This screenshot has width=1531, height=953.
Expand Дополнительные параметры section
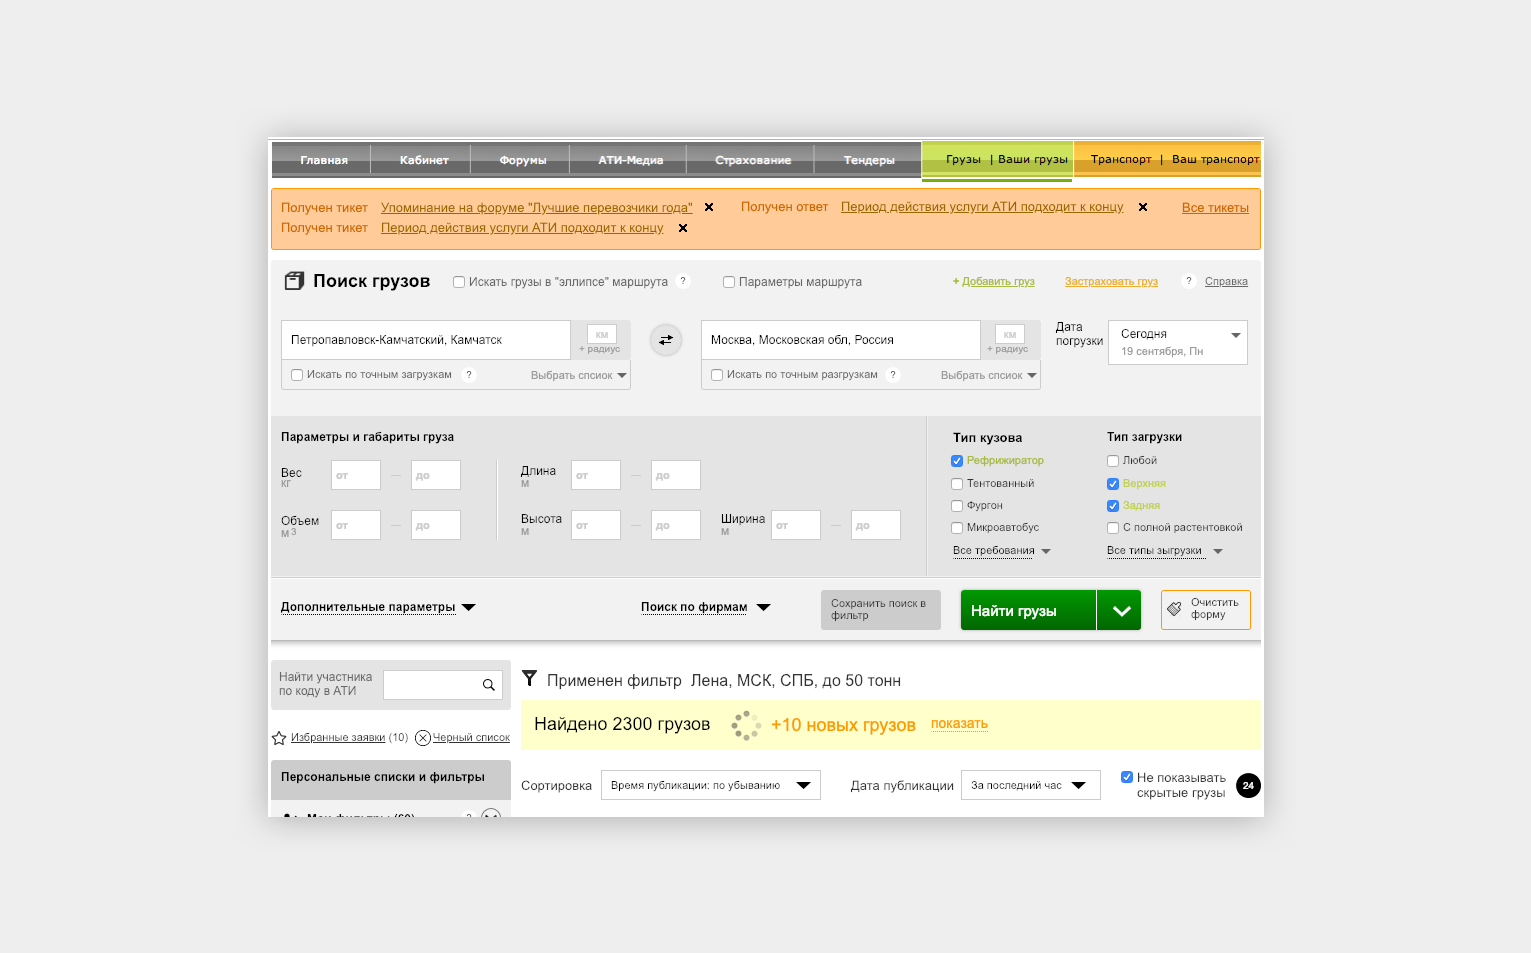378,607
